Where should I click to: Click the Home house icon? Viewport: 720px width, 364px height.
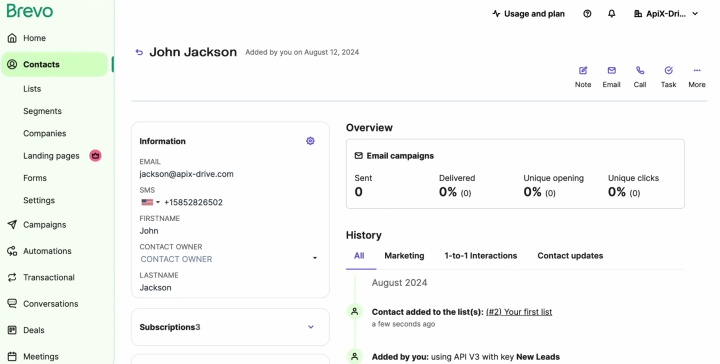point(12,38)
